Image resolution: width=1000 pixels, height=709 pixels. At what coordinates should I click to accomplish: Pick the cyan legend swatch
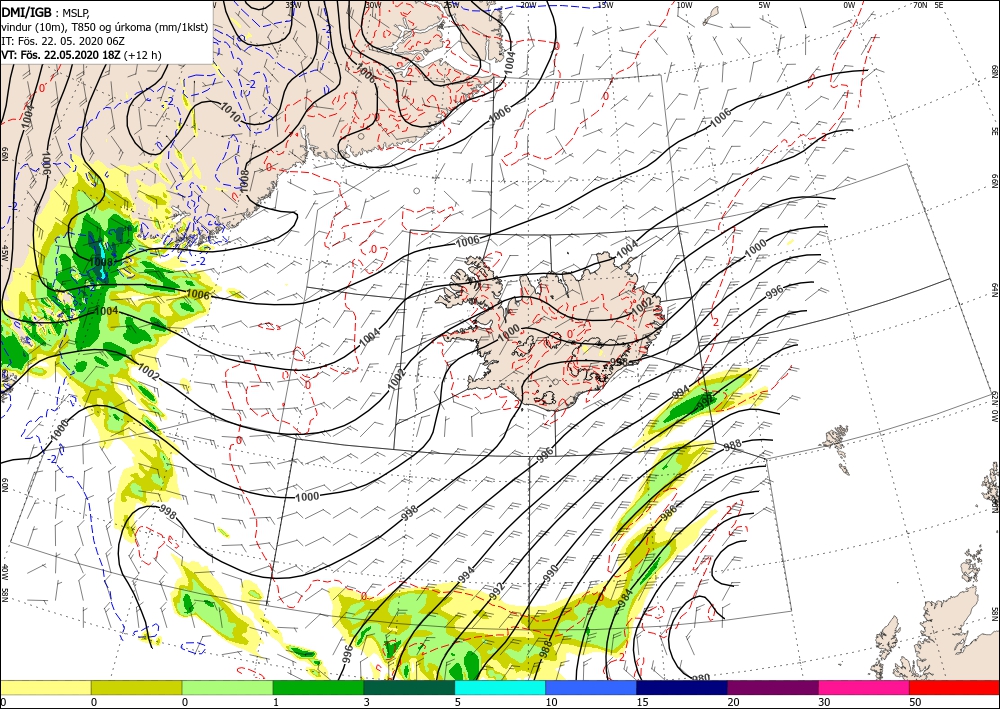coord(500,687)
